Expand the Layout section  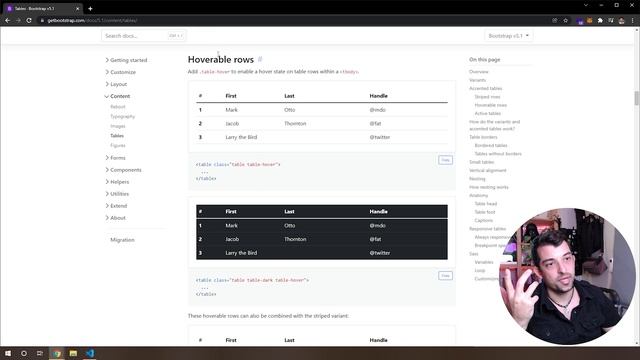point(116,84)
